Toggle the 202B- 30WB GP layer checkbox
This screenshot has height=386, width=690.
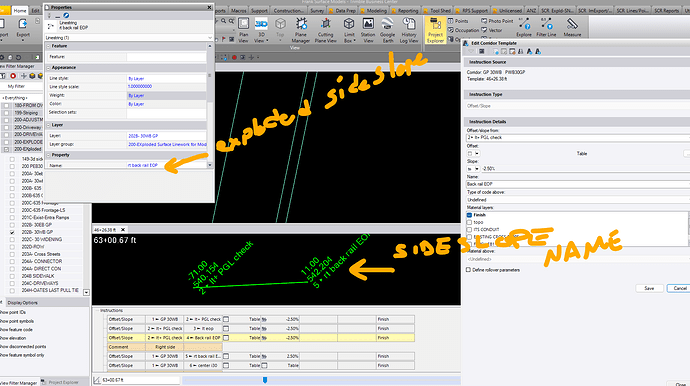tap(12, 232)
